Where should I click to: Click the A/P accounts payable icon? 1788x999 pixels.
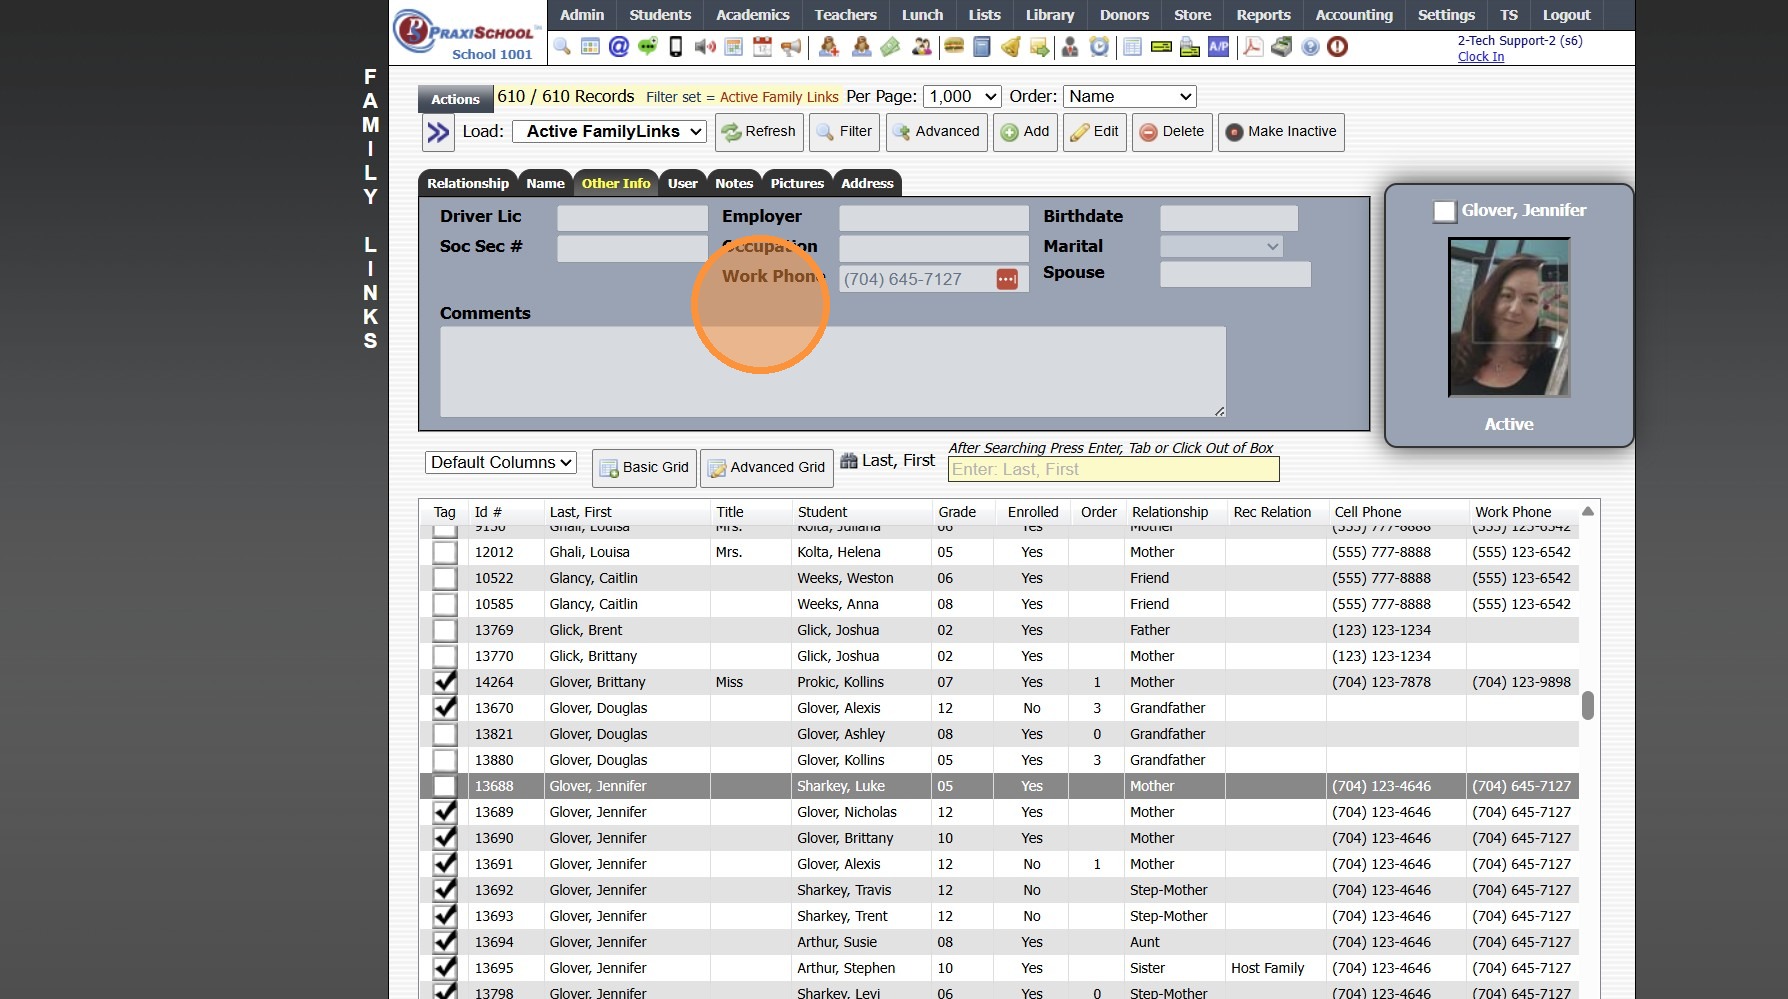click(1218, 47)
